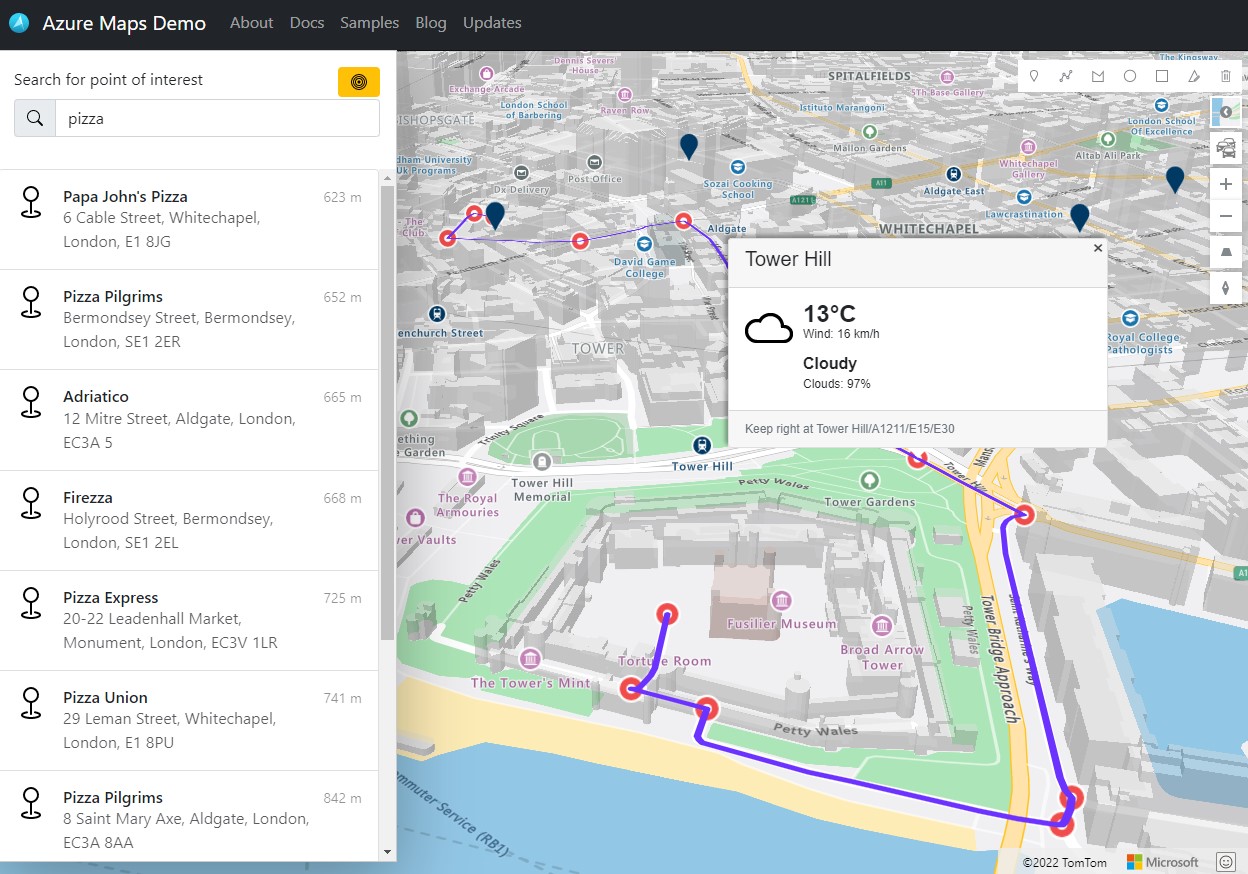Click the Post Office mail icon
The height and width of the screenshot is (874, 1248).
coord(595,162)
